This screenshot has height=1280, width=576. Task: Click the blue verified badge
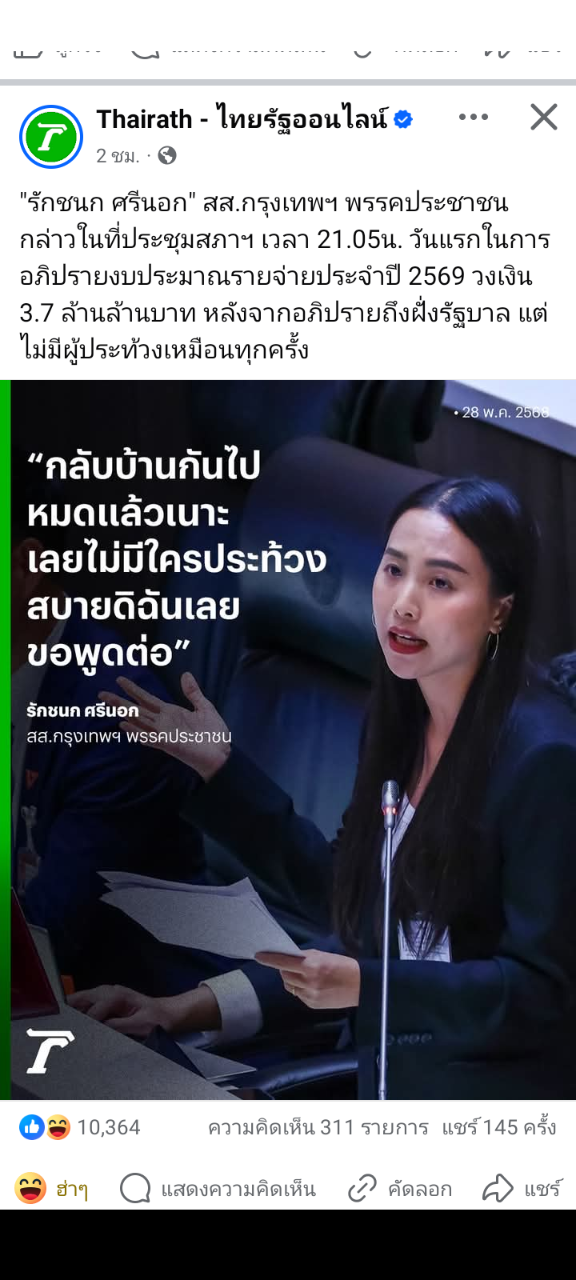click(403, 120)
